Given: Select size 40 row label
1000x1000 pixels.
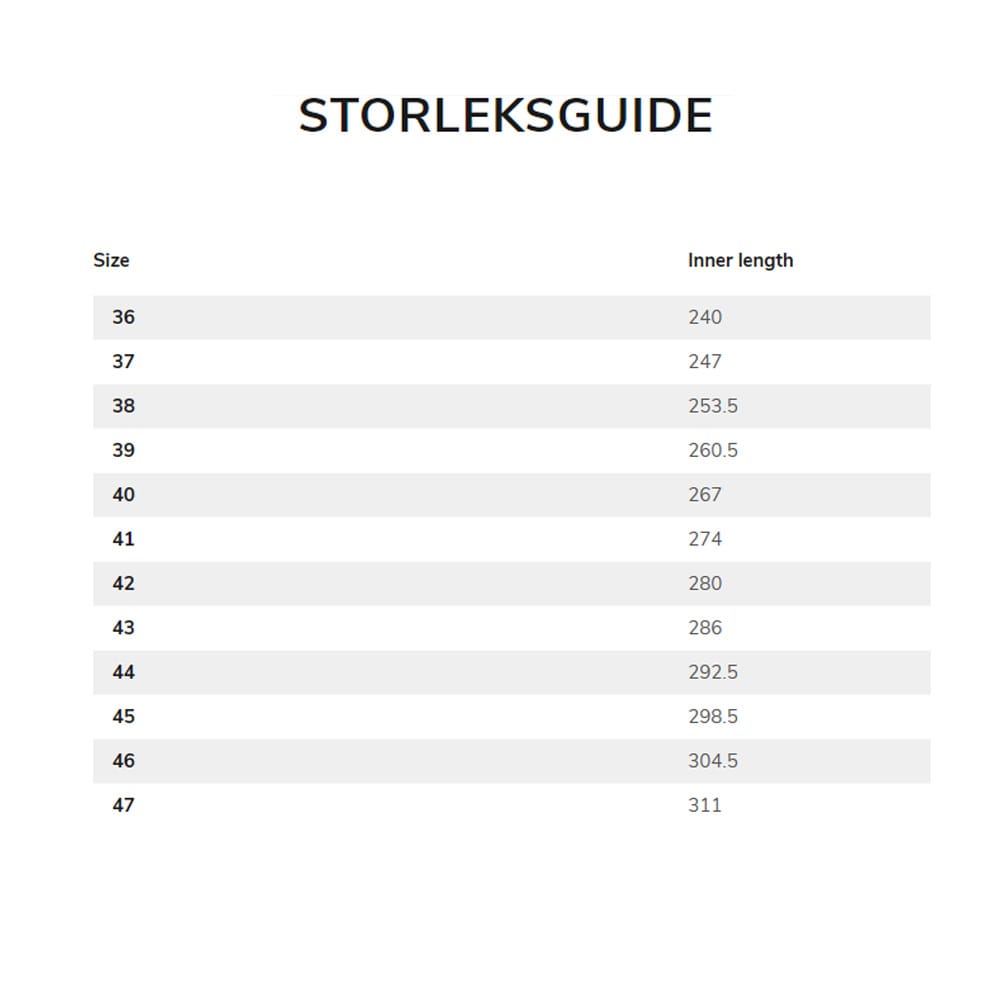Looking at the screenshot, I should [x=123, y=495].
